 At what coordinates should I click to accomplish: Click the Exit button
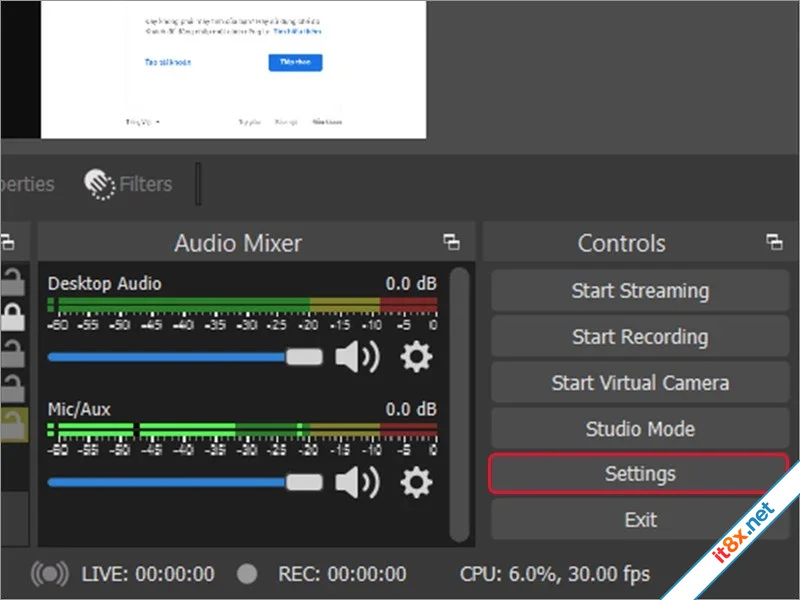[640, 520]
